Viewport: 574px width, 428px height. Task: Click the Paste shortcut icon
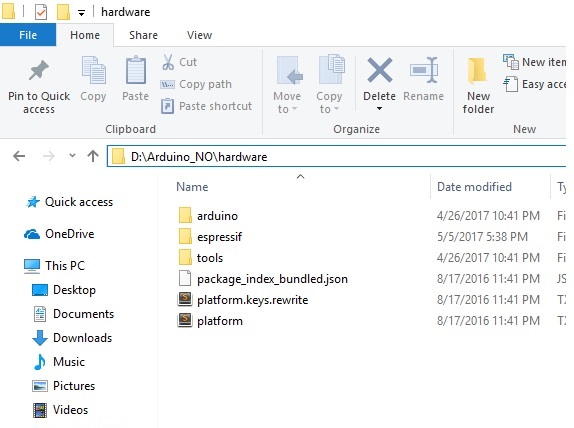(167, 106)
